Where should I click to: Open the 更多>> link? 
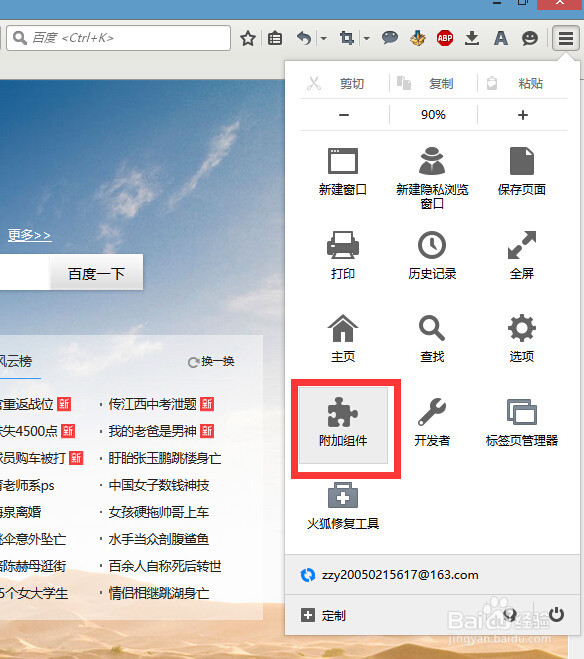coord(29,235)
